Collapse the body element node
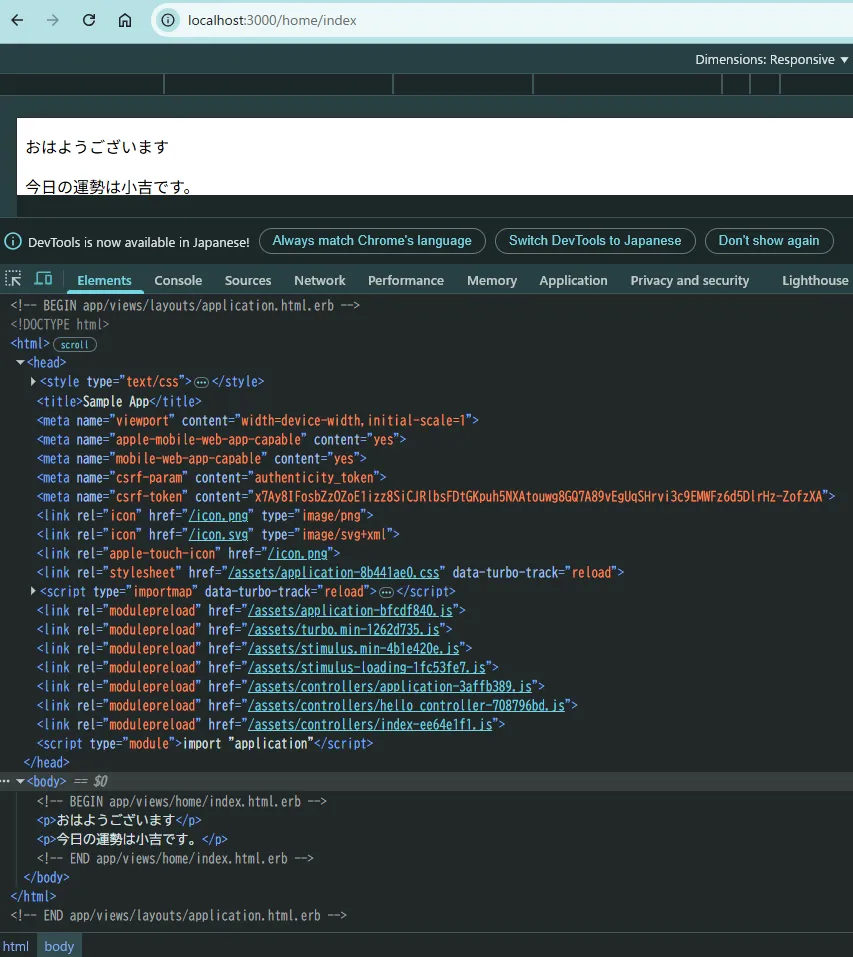This screenshot has height=957, width=853. [x=20, y=781]
